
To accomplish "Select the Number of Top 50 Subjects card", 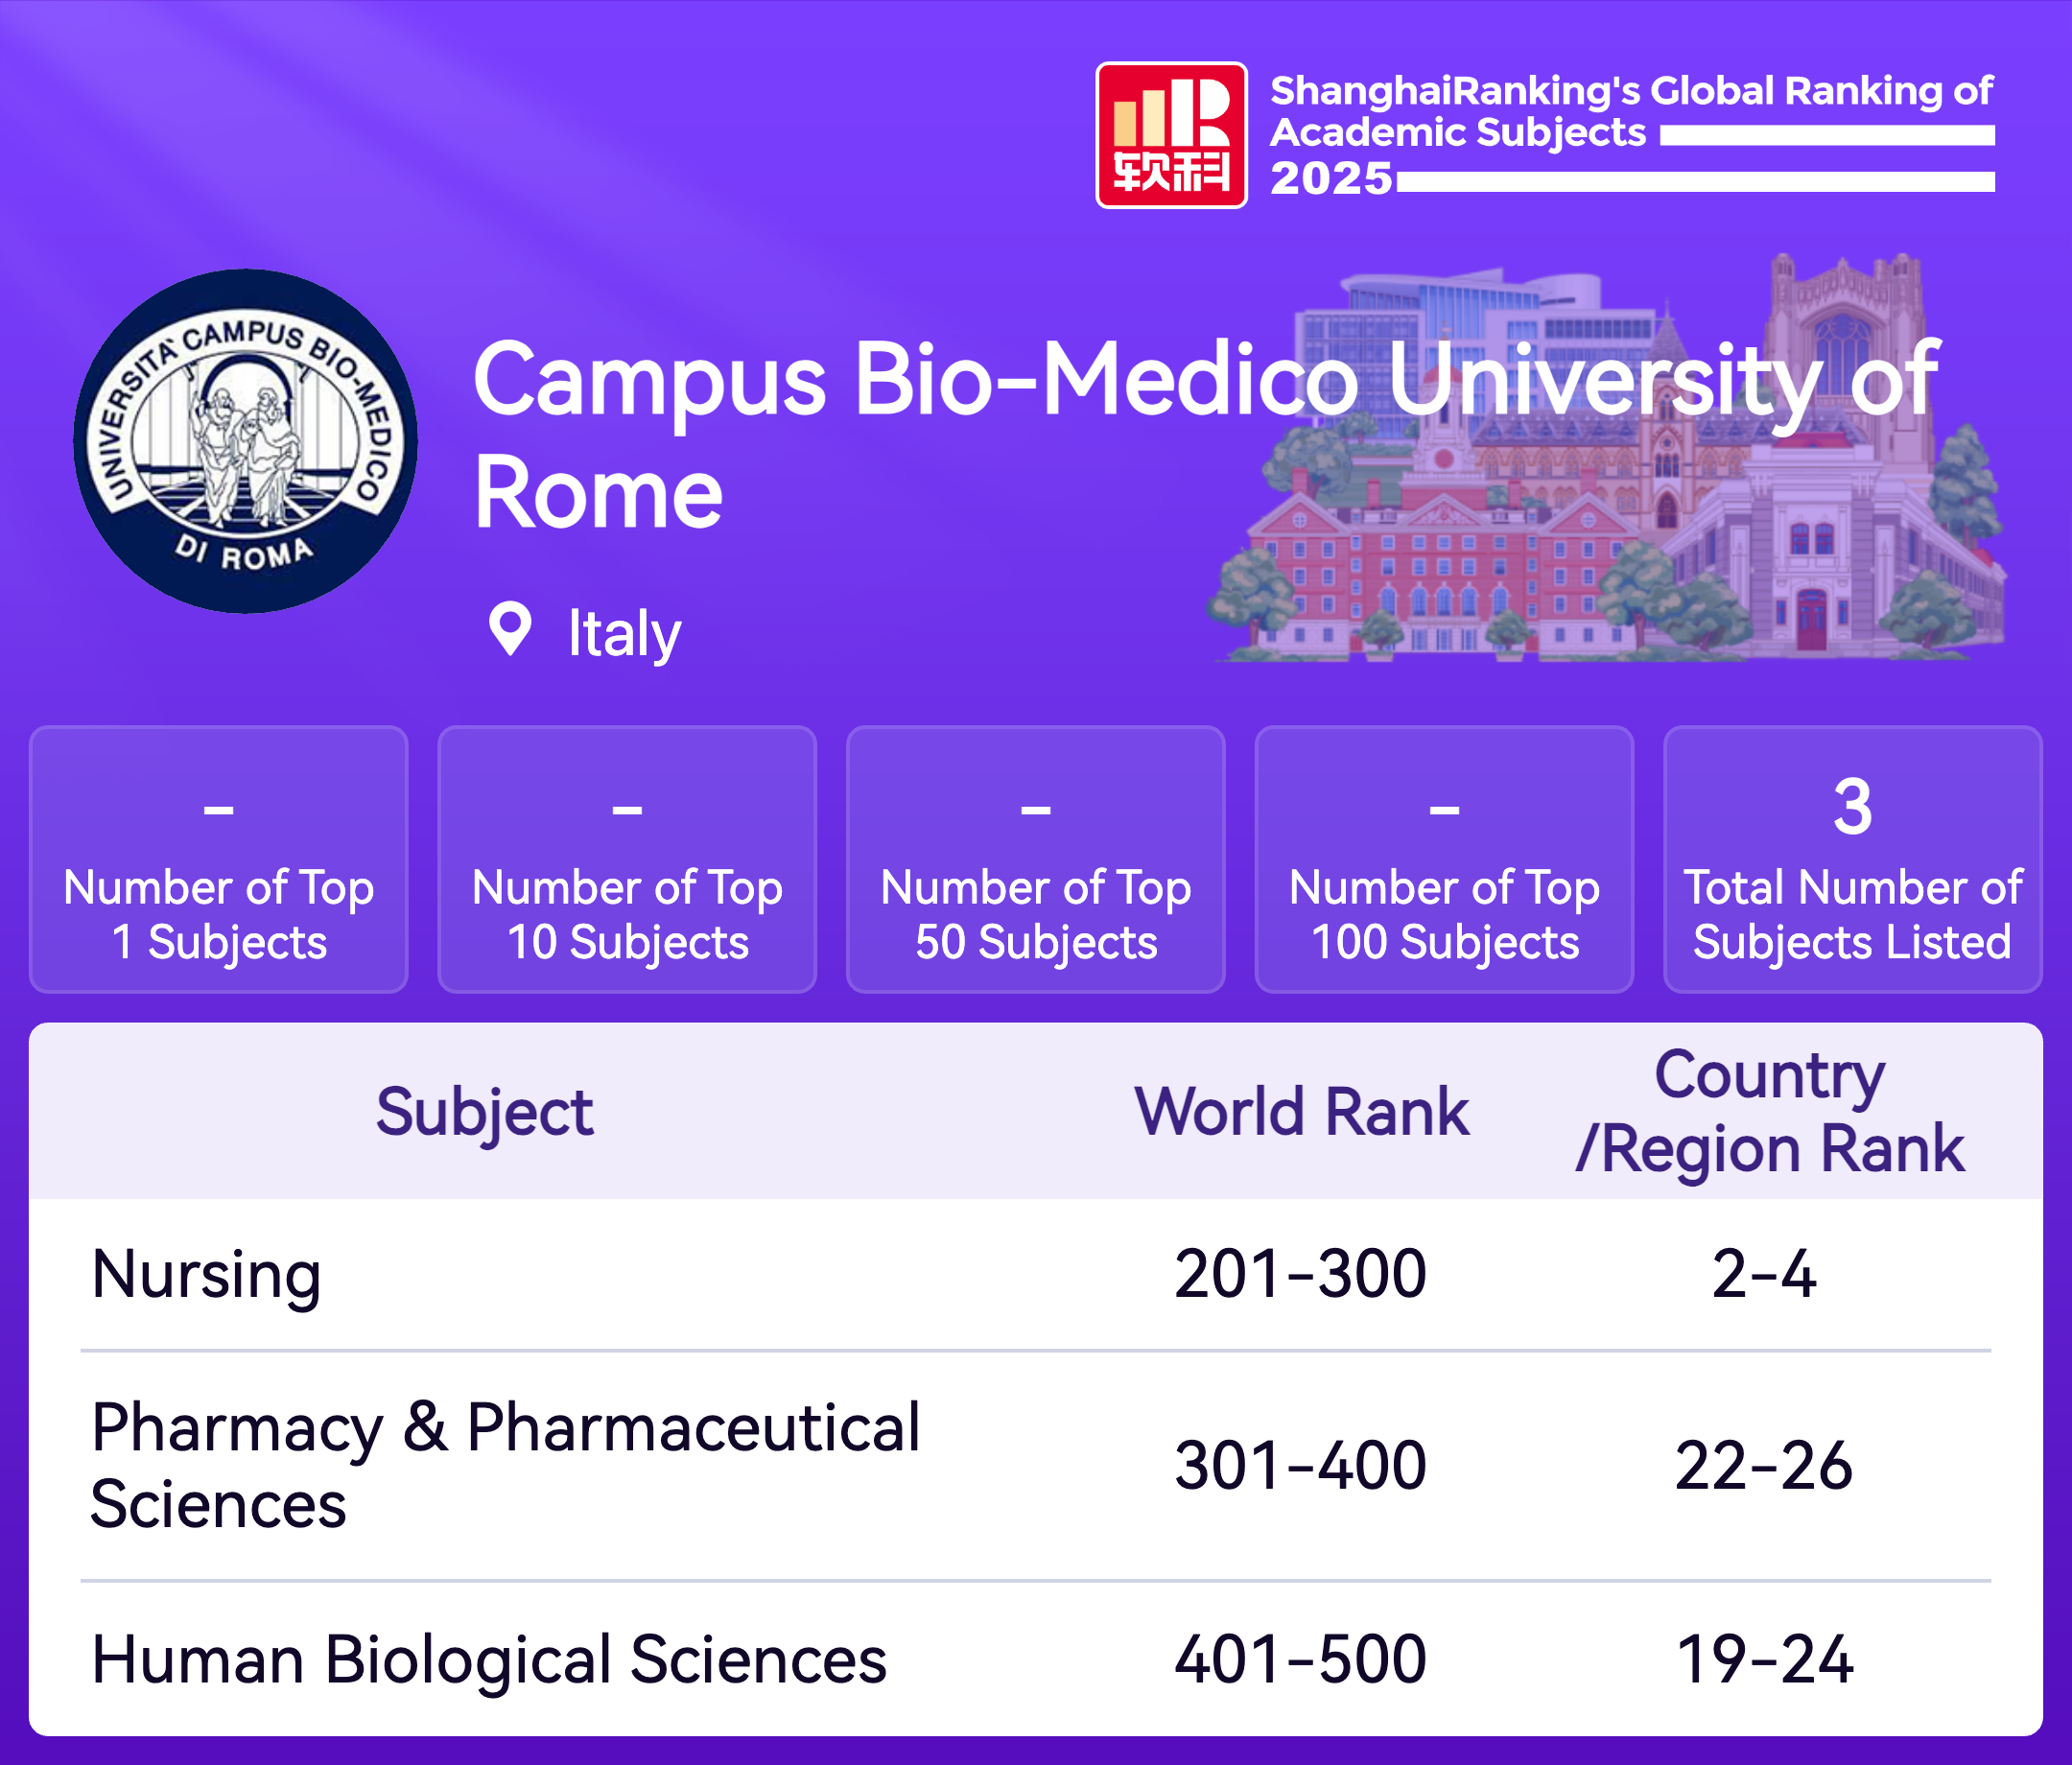I will (1035, 859).
